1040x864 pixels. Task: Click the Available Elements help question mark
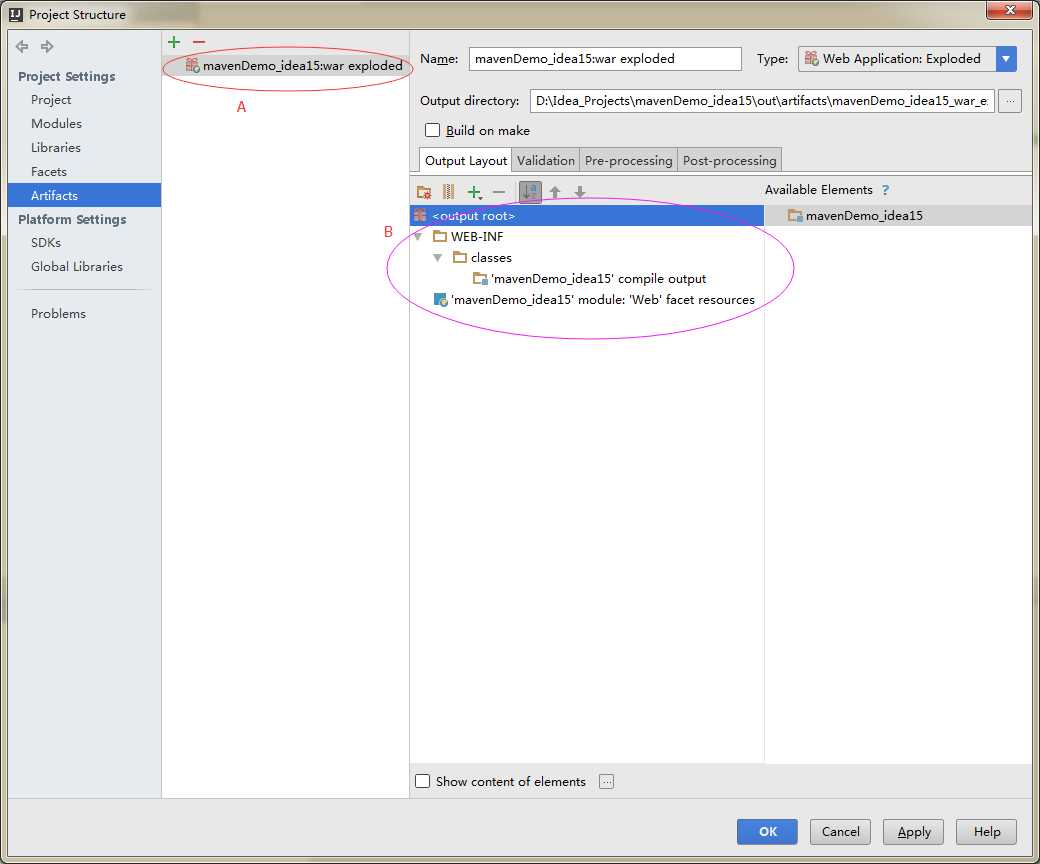885,190
